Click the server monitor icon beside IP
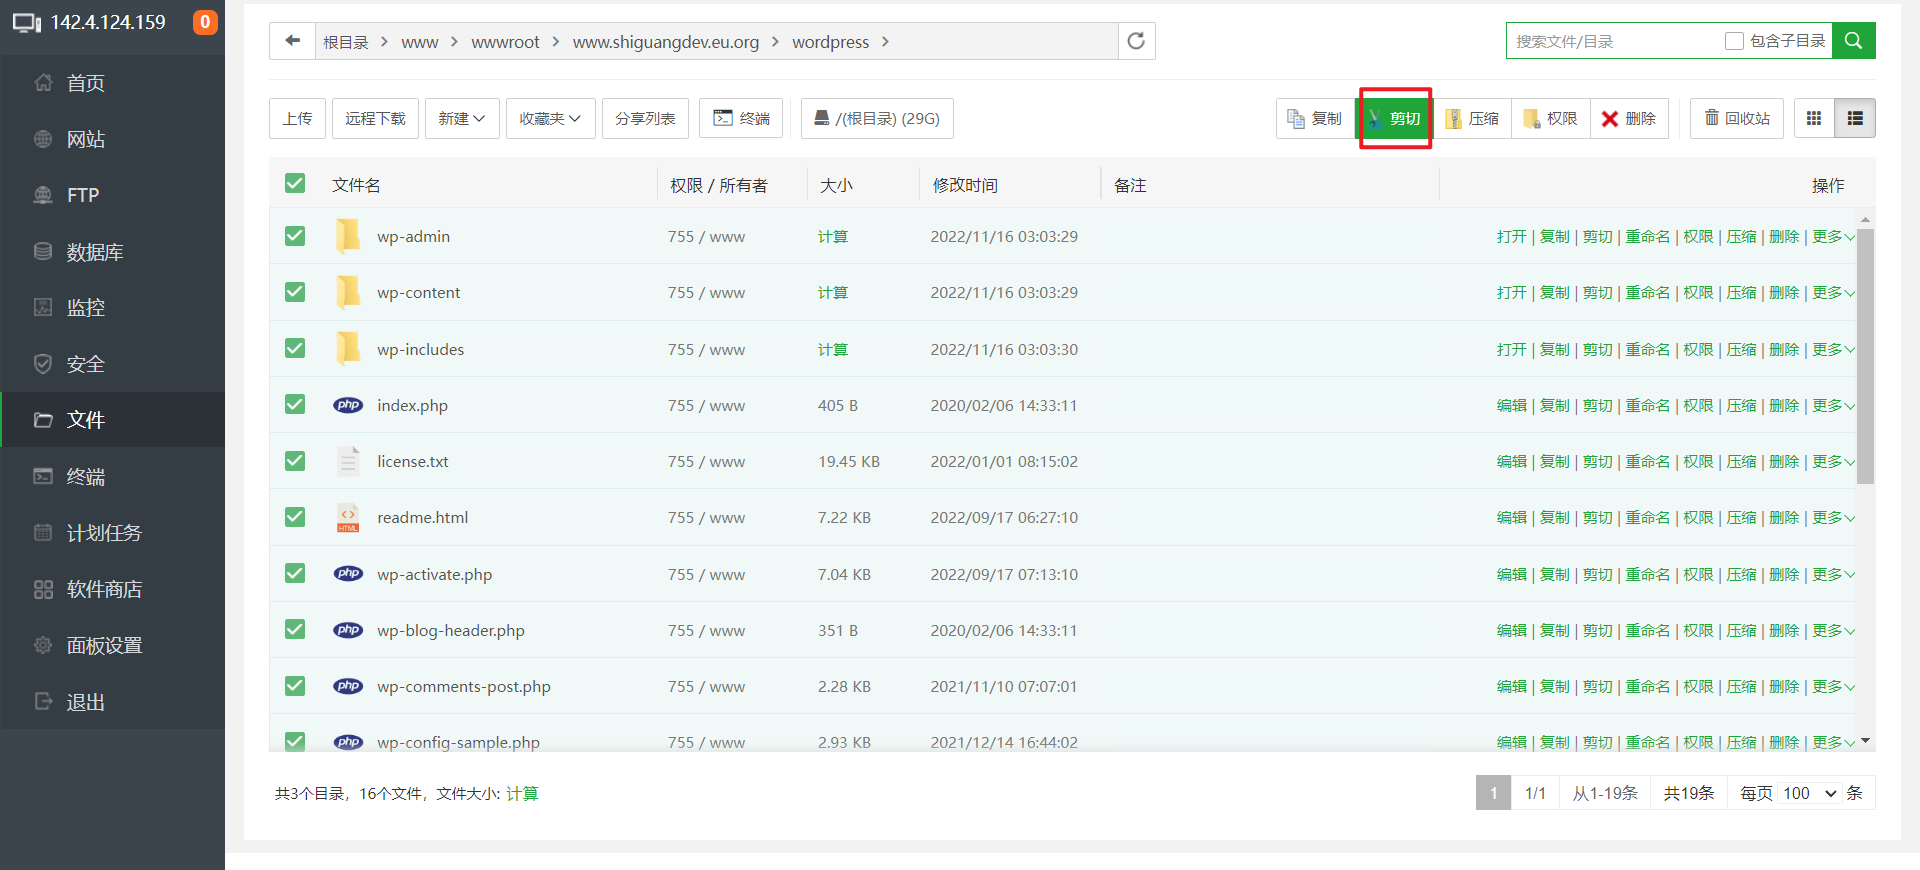The width and height of the screenshot is (1920, 870). (x=27, y=23)
